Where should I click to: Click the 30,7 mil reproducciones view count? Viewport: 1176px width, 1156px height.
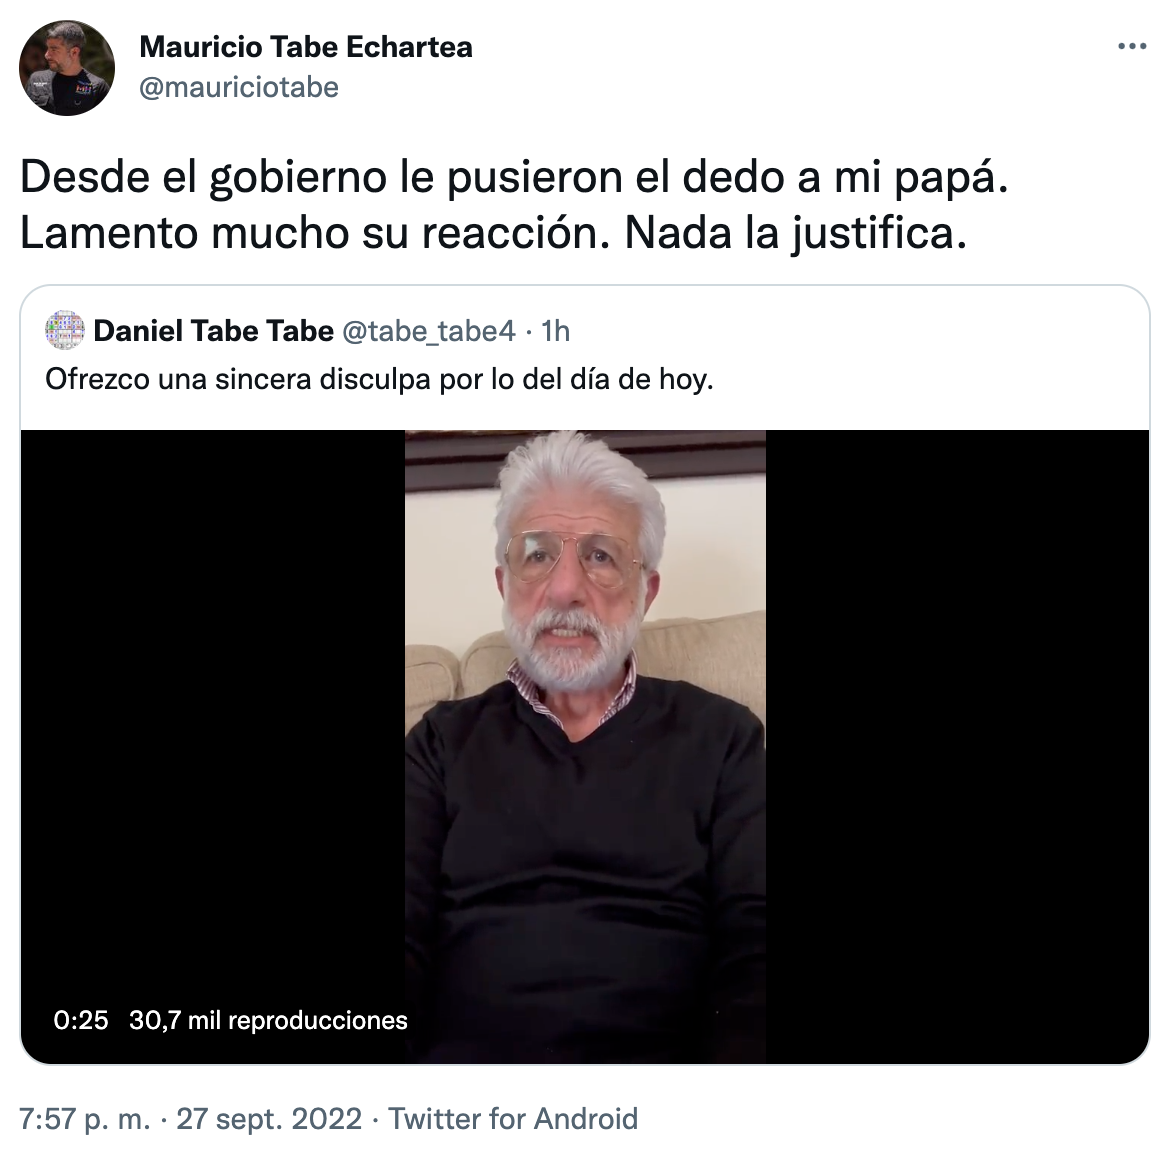[268, 1020]
